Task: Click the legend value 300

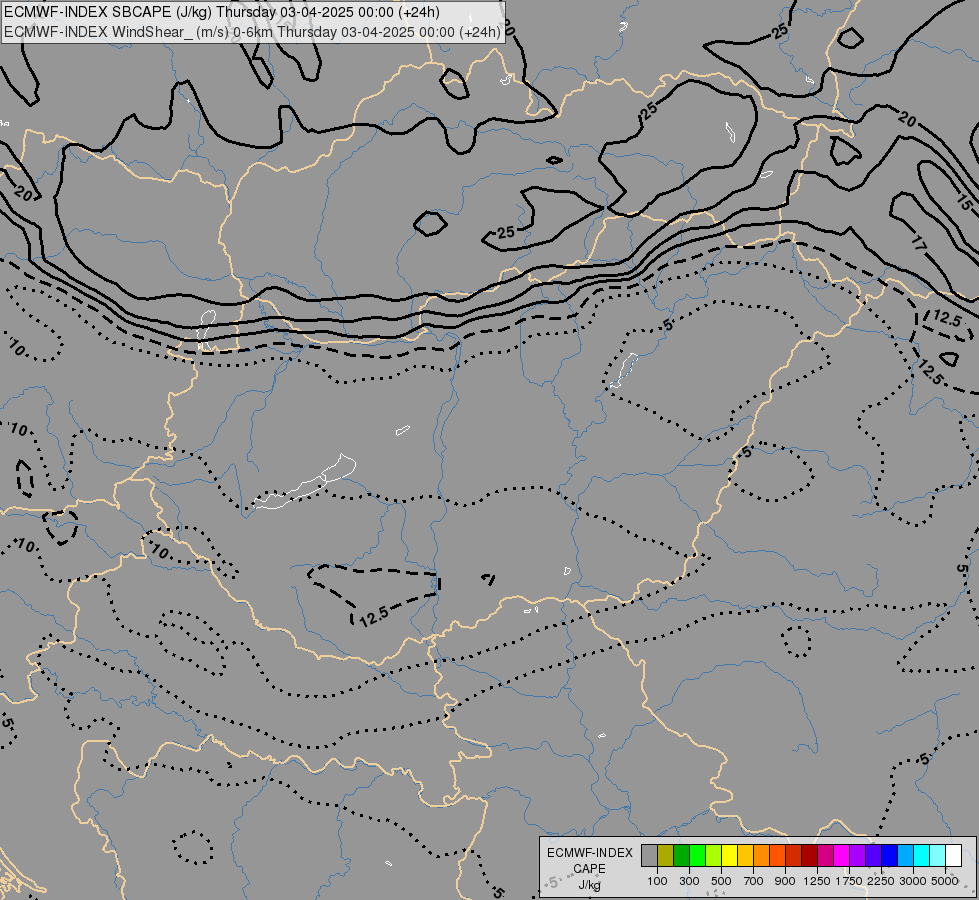Action: pyautogui.click(x=689, y=881)
